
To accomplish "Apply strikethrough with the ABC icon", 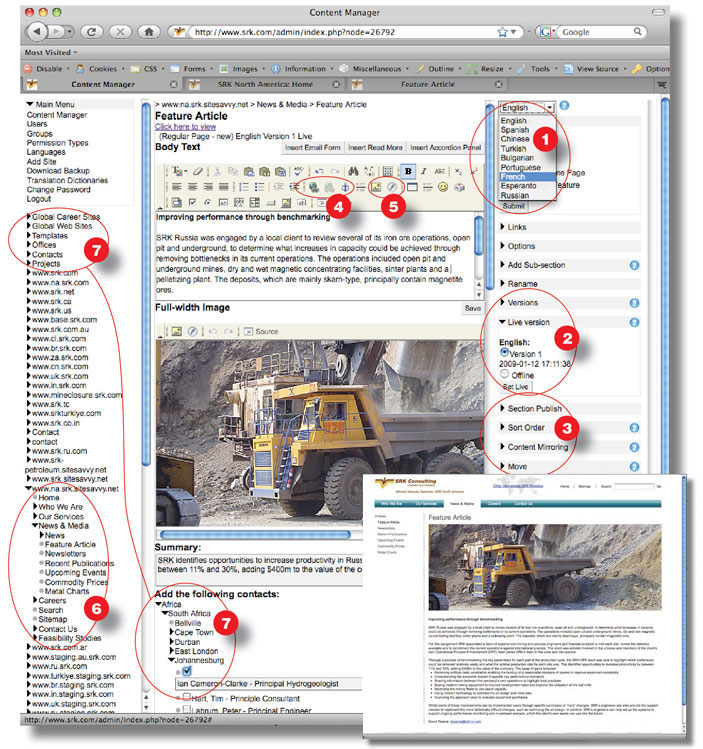I will pyautogui.click(x=439, y=171).
